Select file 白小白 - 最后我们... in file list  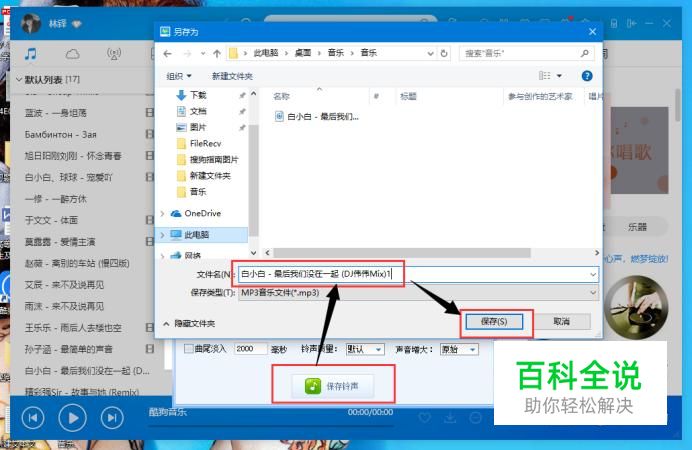(x=316, y=116)
